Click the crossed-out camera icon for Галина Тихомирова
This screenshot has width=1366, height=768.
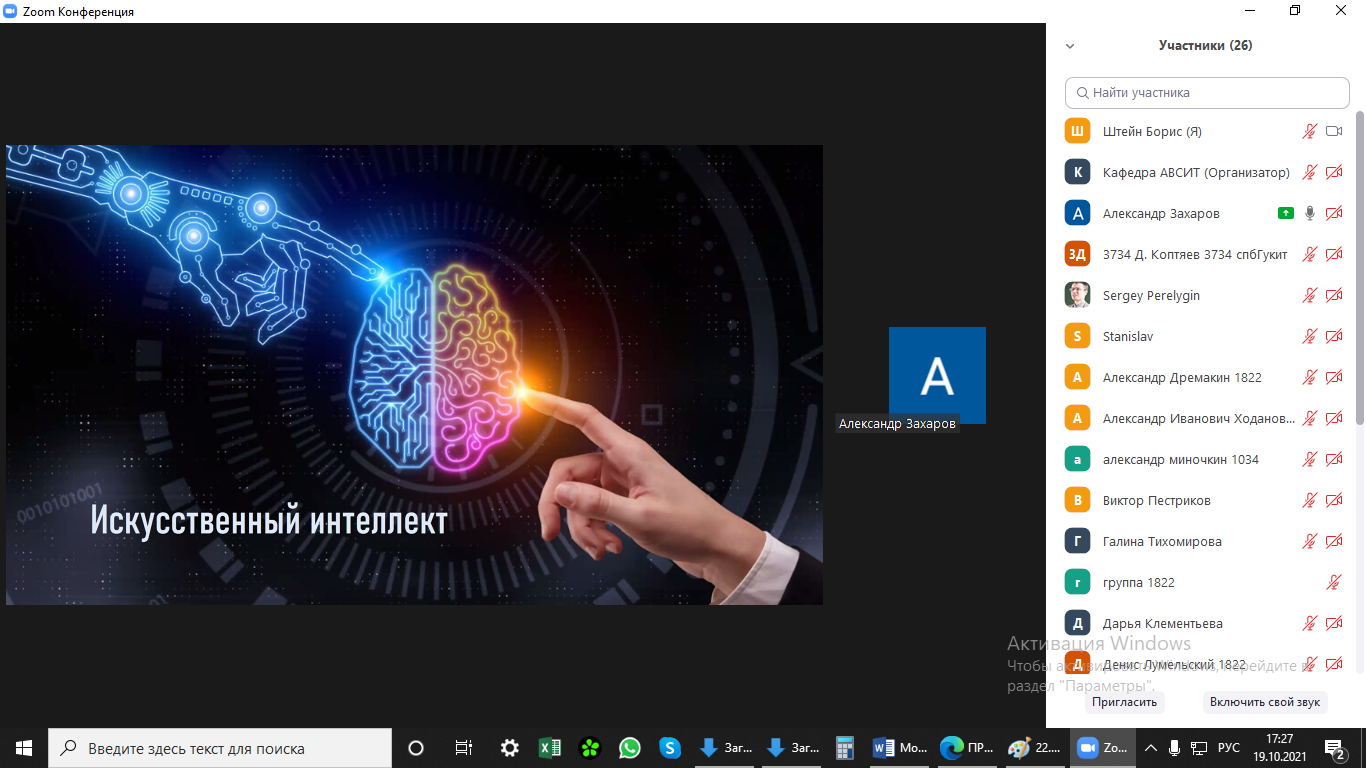1333,541
